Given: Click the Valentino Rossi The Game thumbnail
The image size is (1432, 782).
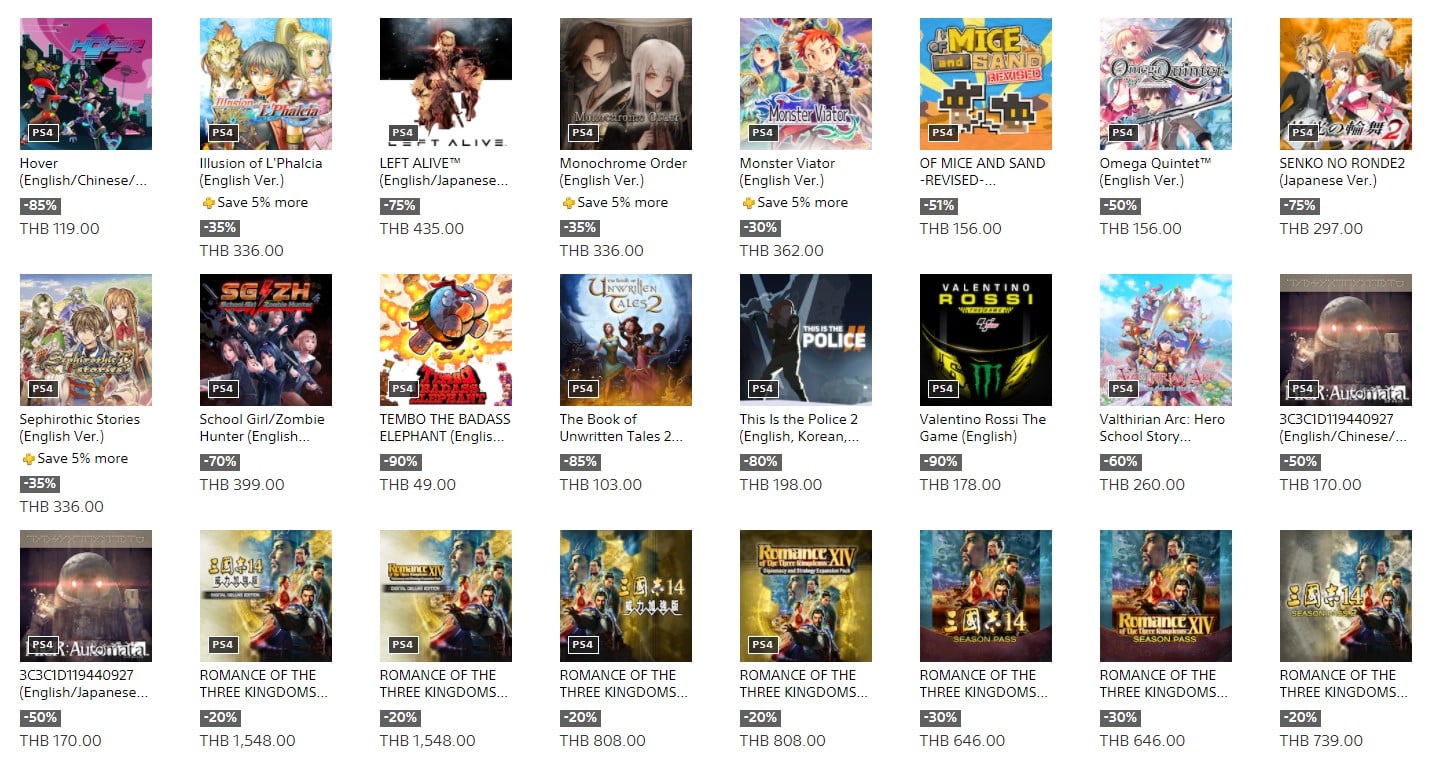Looking at the screenshot, I should (986, 340).
